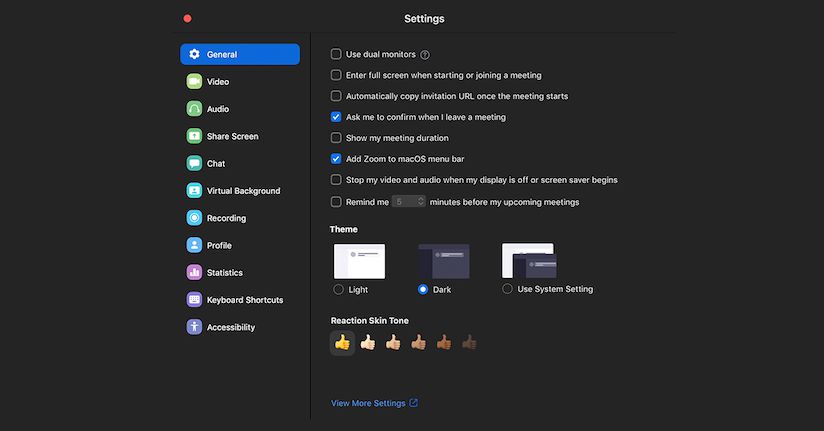Image resolution: width=824 pixels, height=431 pixels.
Task: Uncheck Add Zoom to macOS menu bar
Action: [x=336, y=159]
